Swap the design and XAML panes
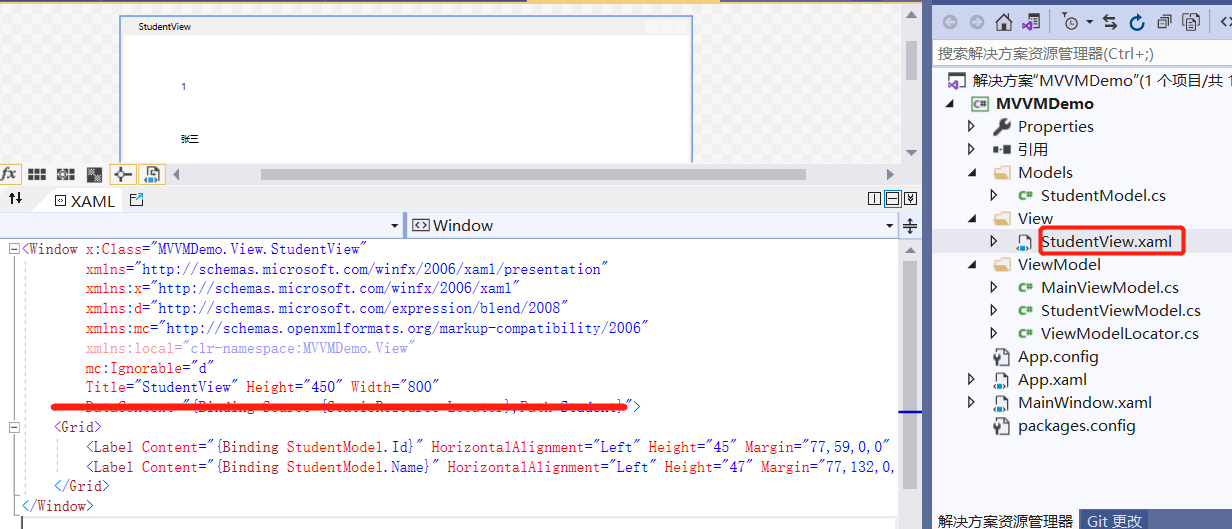 point(15,199)
